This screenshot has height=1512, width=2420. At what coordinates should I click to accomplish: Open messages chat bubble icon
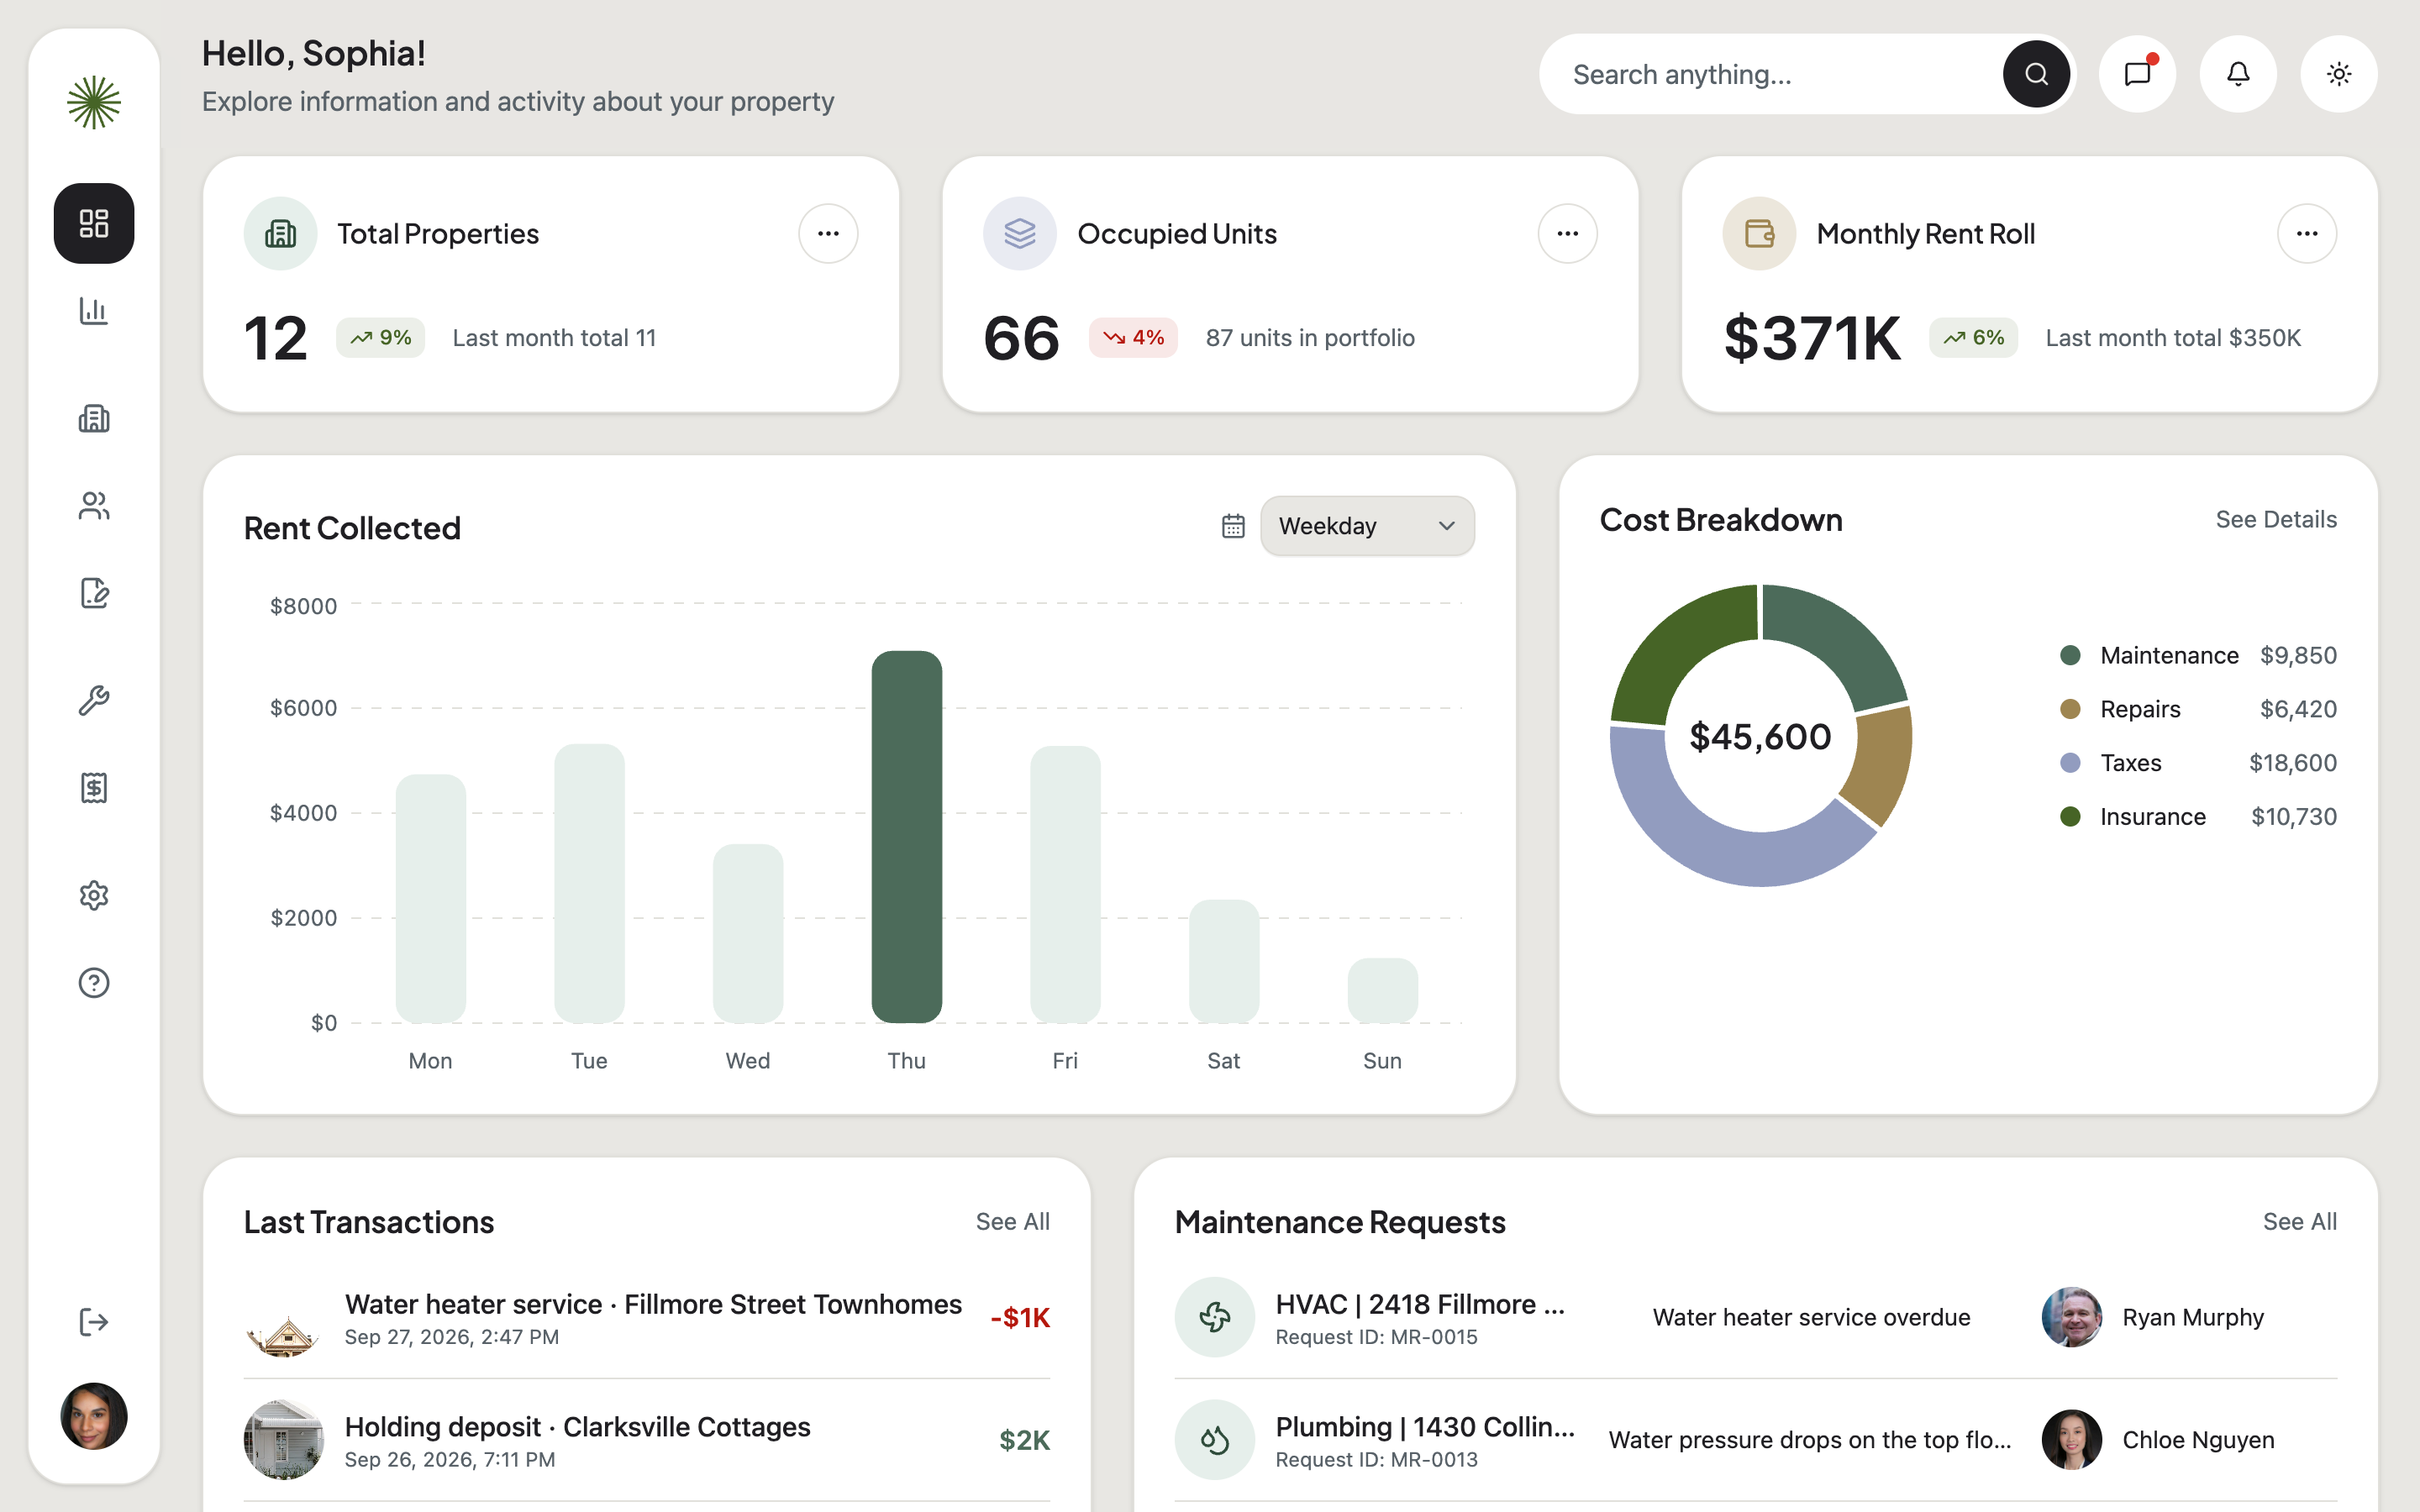[x=2137, y=74]
